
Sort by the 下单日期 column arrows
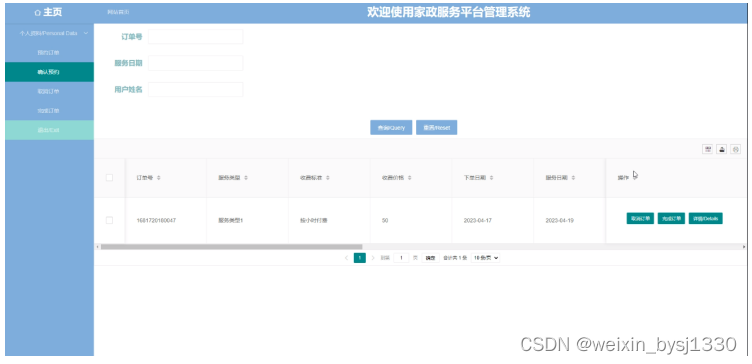tap(492, 178)
